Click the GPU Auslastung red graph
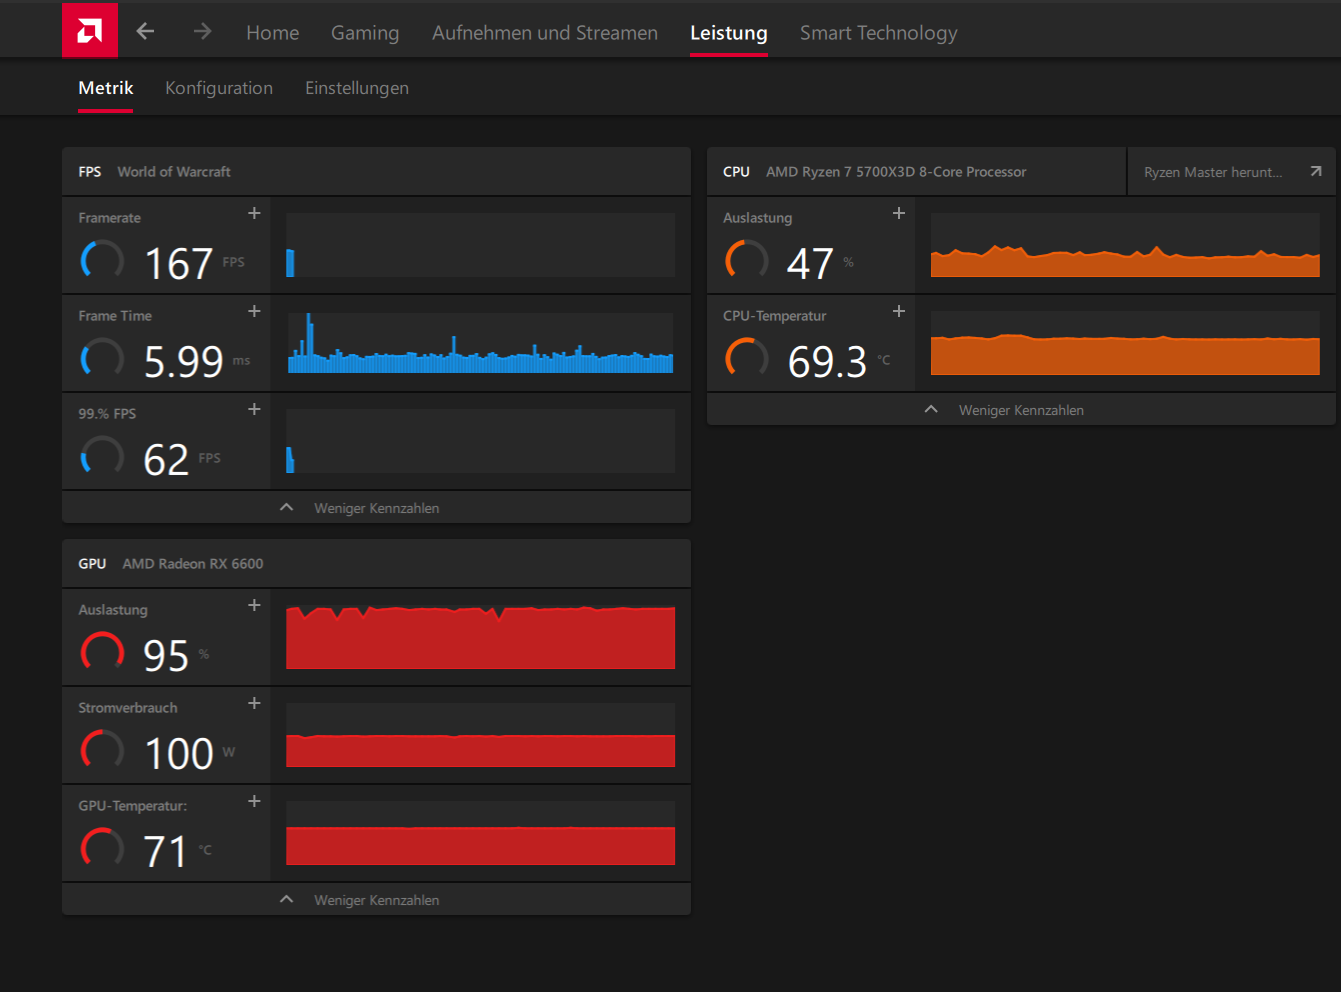The image size is (1341, 992). [x=480, y=637]
